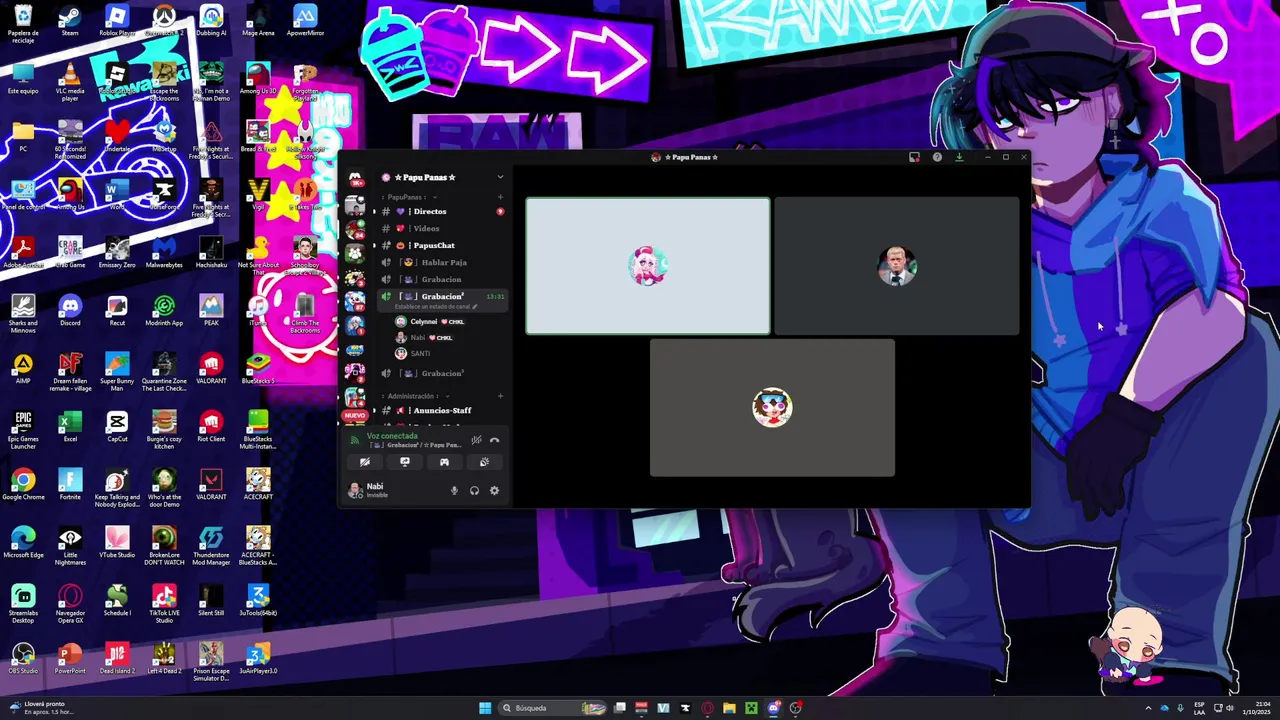The height and width of the screenshot is (720, 1280).
Task: Open the Videos text channel
Action: (442, 228)
